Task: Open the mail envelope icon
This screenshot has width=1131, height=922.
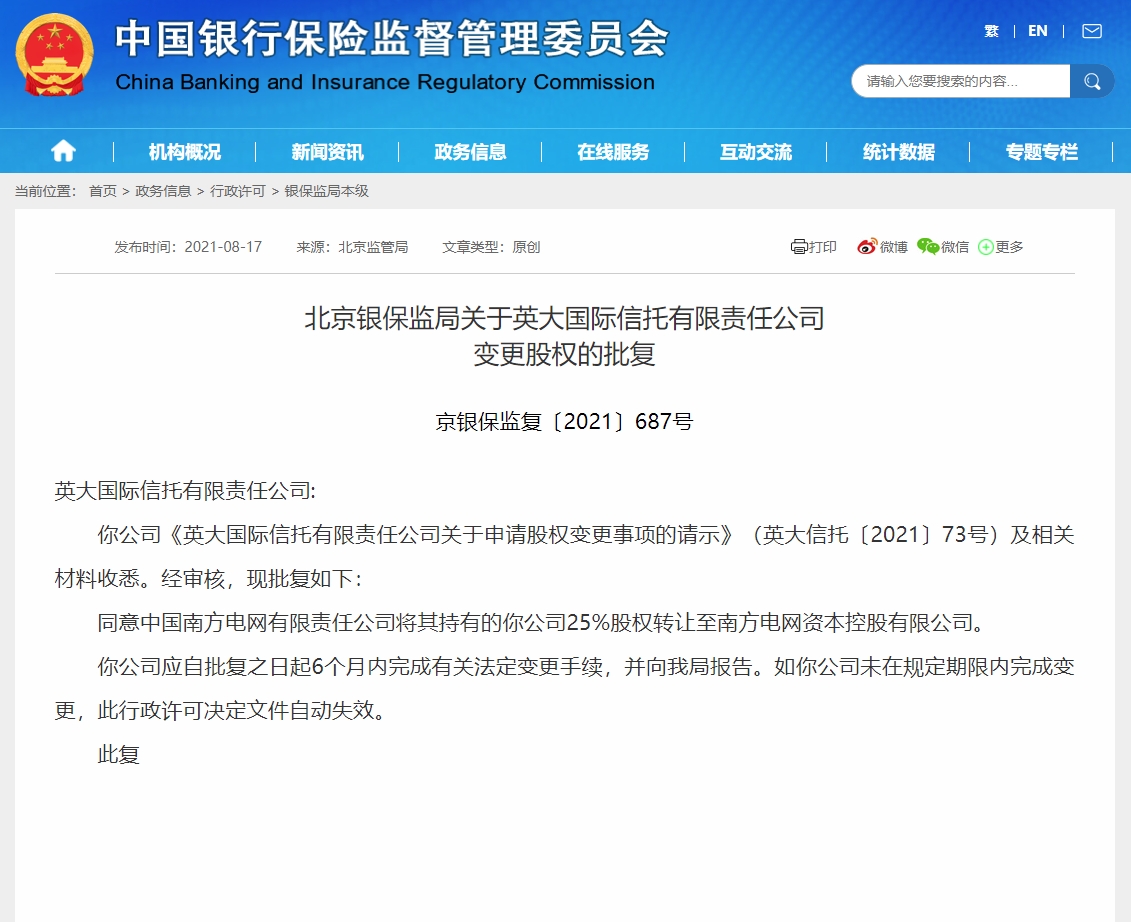Action: (x=1092, y=30)
